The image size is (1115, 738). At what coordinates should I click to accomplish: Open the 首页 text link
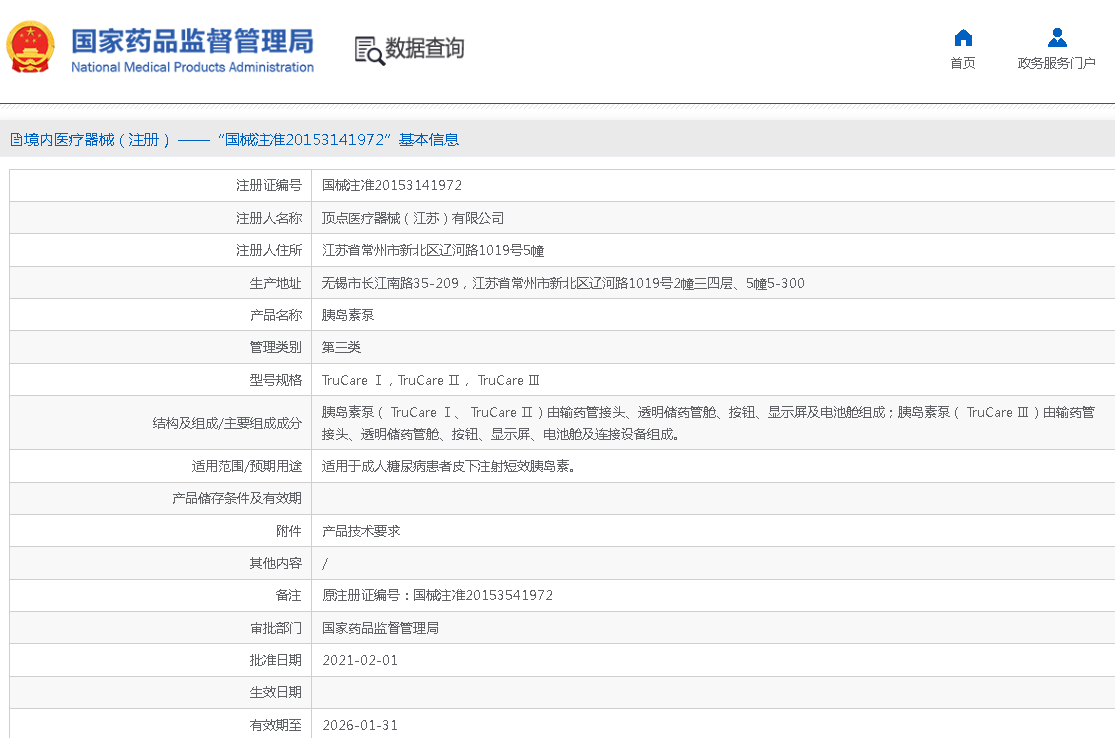pos(962,63)
